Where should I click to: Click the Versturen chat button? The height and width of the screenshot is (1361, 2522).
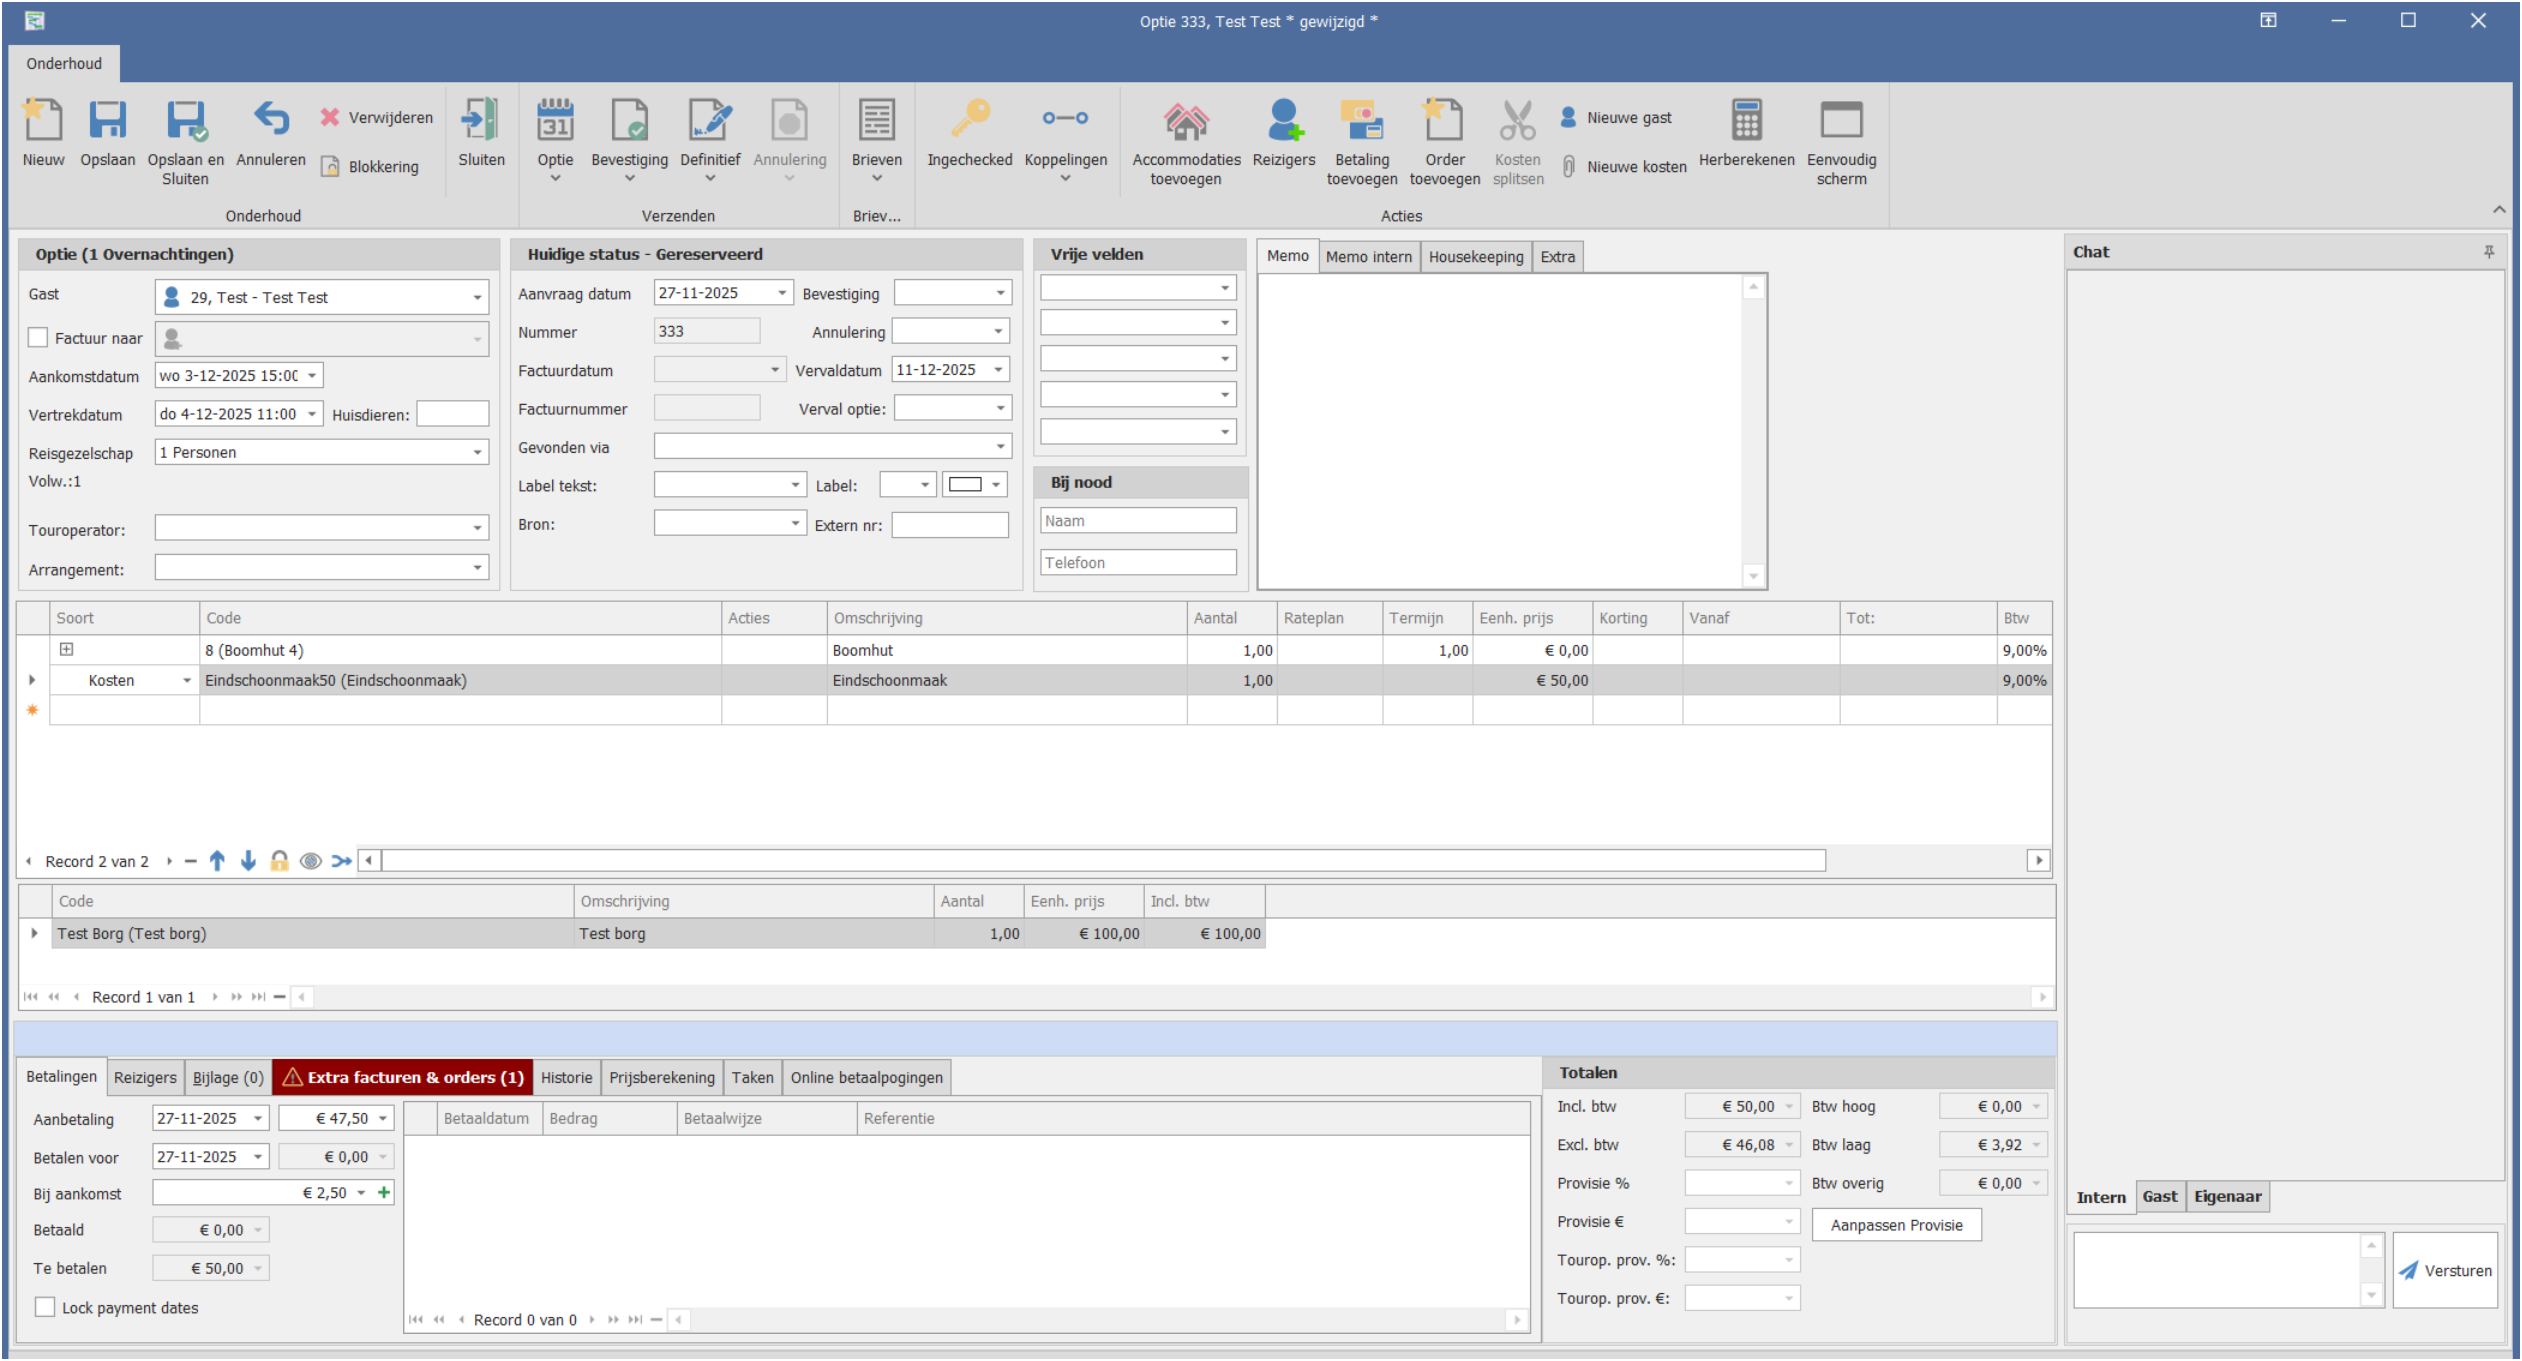2445,1270
